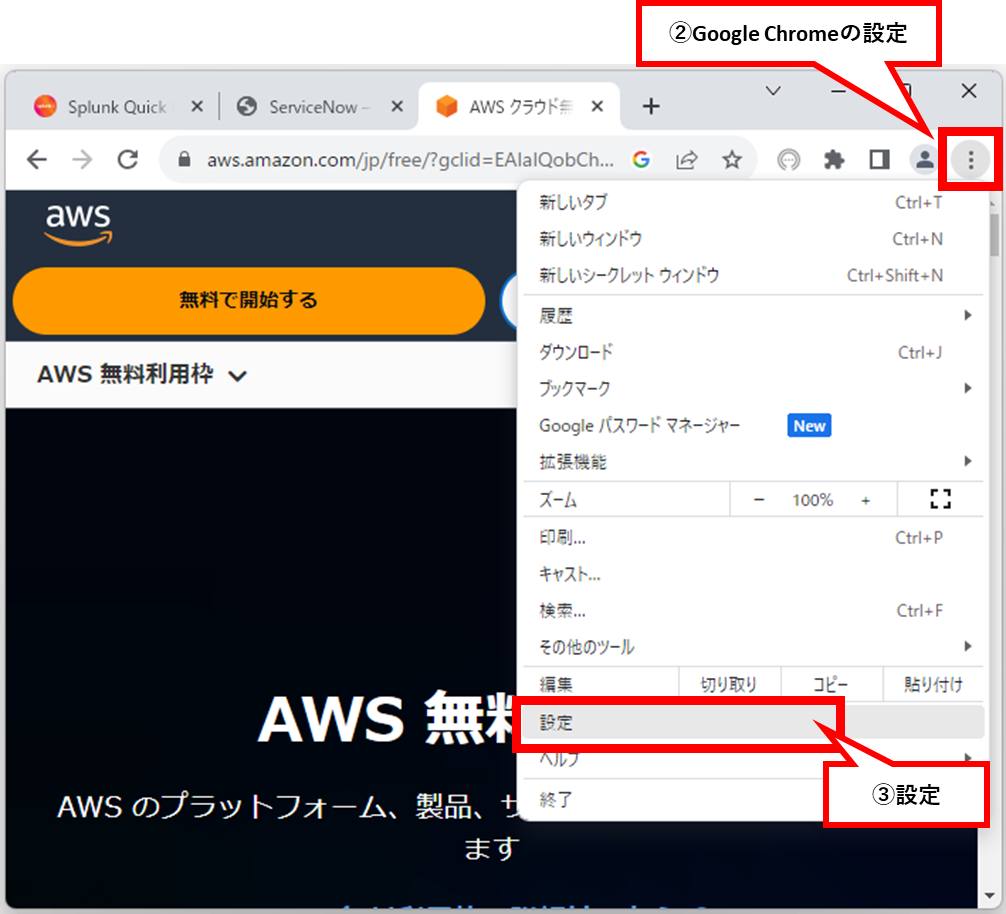Reload the current AWS page
This screenshot has height=914, width=1006.
pyautogui.click(x=128, y=159)
